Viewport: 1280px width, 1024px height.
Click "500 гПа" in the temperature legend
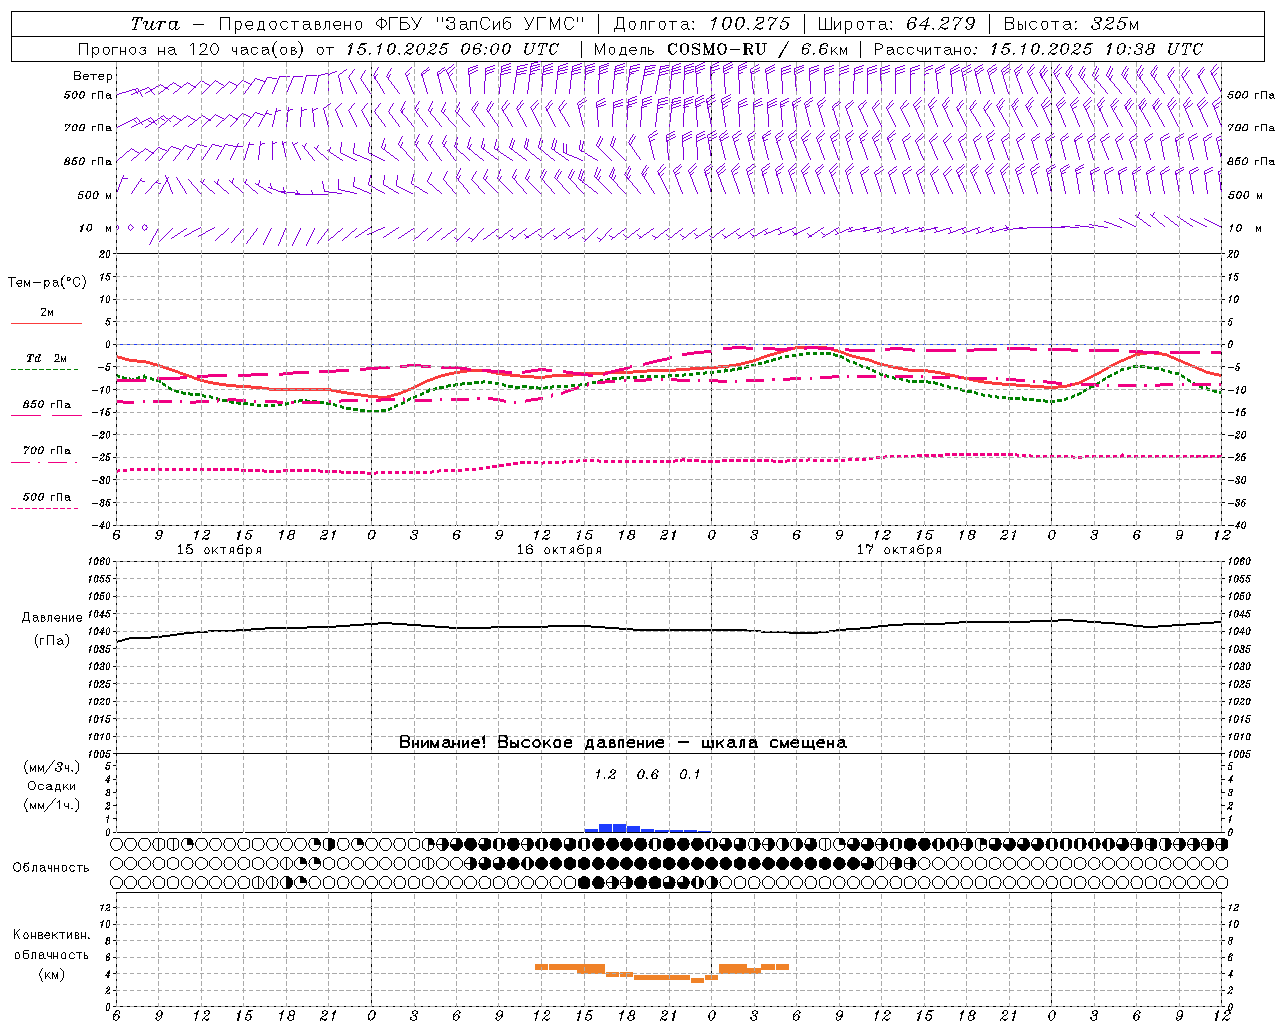point(47,497)
